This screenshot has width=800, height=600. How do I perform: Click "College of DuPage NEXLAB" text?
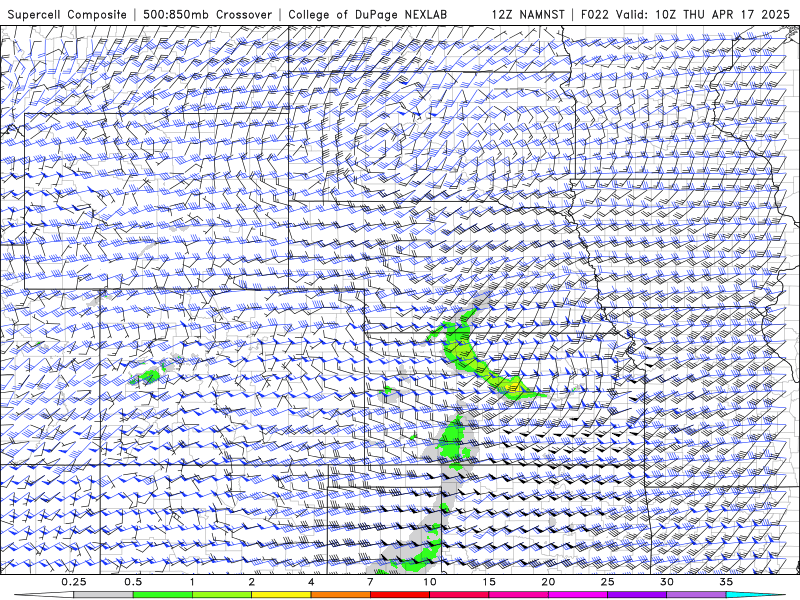pyautogui.click(x=367, y=15)
